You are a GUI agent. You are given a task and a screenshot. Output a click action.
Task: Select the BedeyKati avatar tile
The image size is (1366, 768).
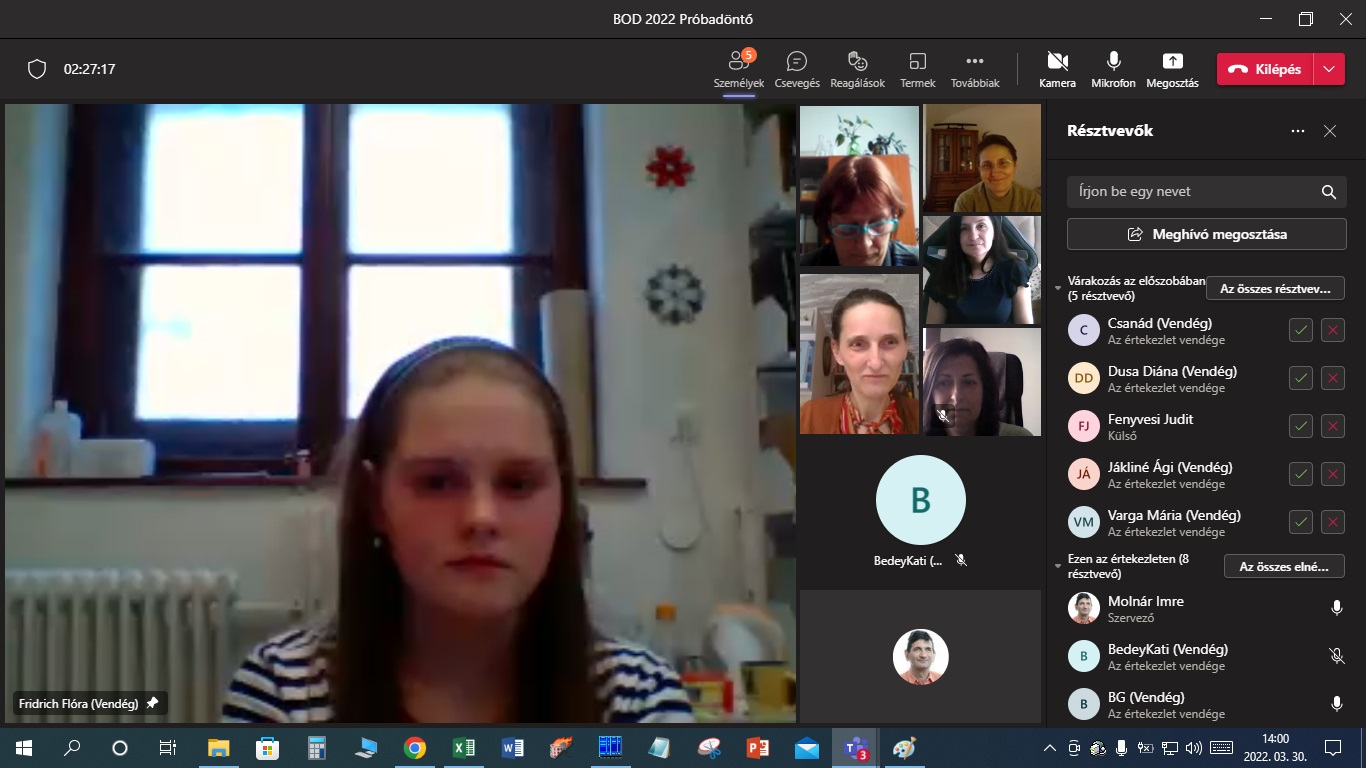[920, 511]
